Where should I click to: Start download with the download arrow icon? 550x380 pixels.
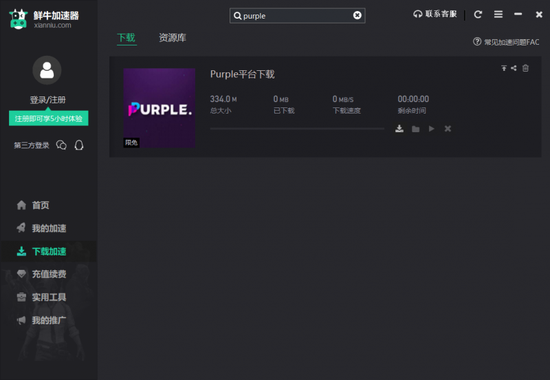pyautogui.click(x=399, y=129)
